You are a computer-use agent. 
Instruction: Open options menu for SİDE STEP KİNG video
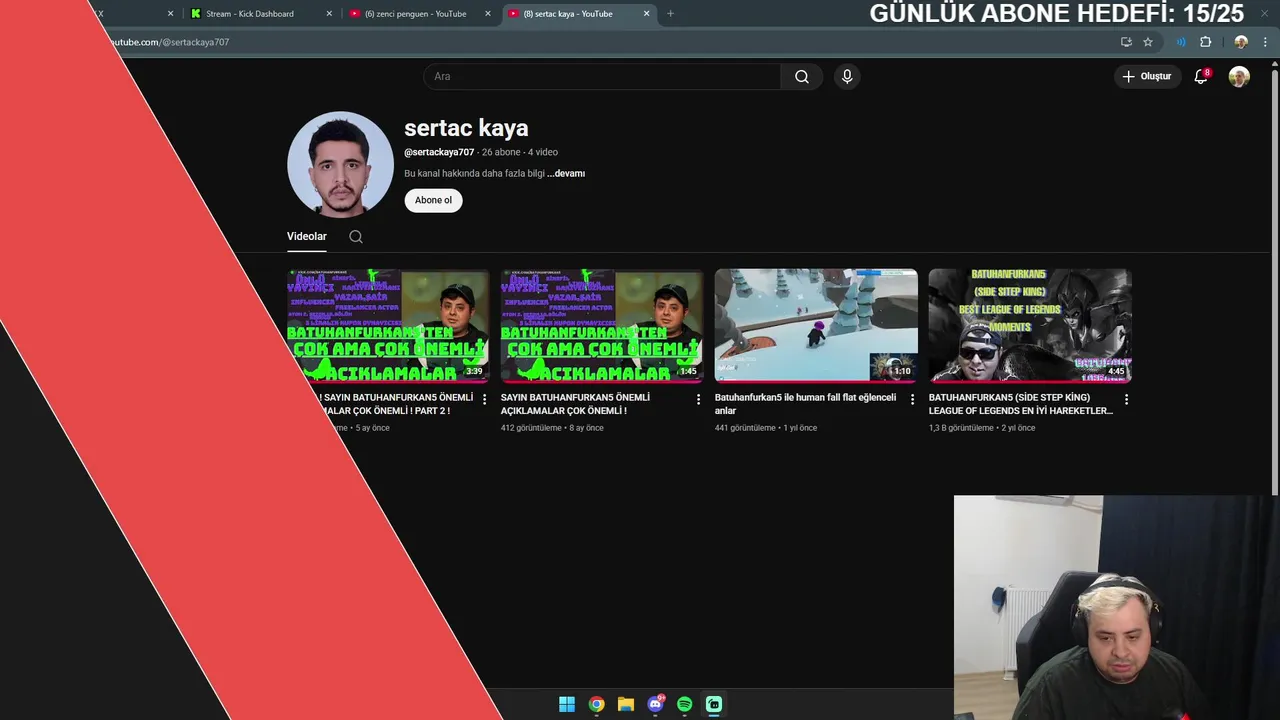1126,399
